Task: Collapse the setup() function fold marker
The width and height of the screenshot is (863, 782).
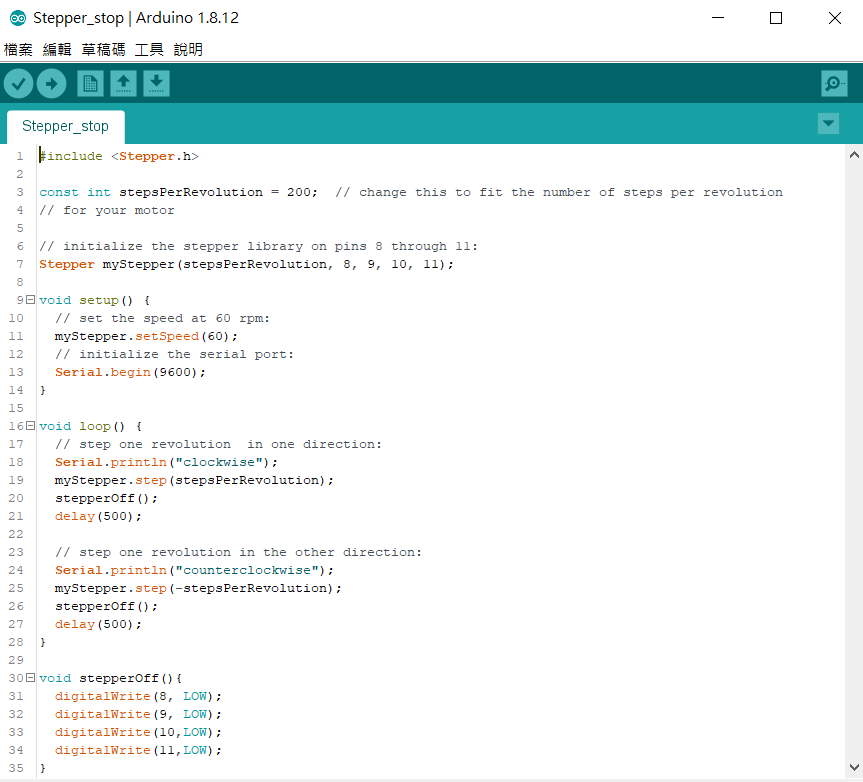Action: click(x=30, y=300)
